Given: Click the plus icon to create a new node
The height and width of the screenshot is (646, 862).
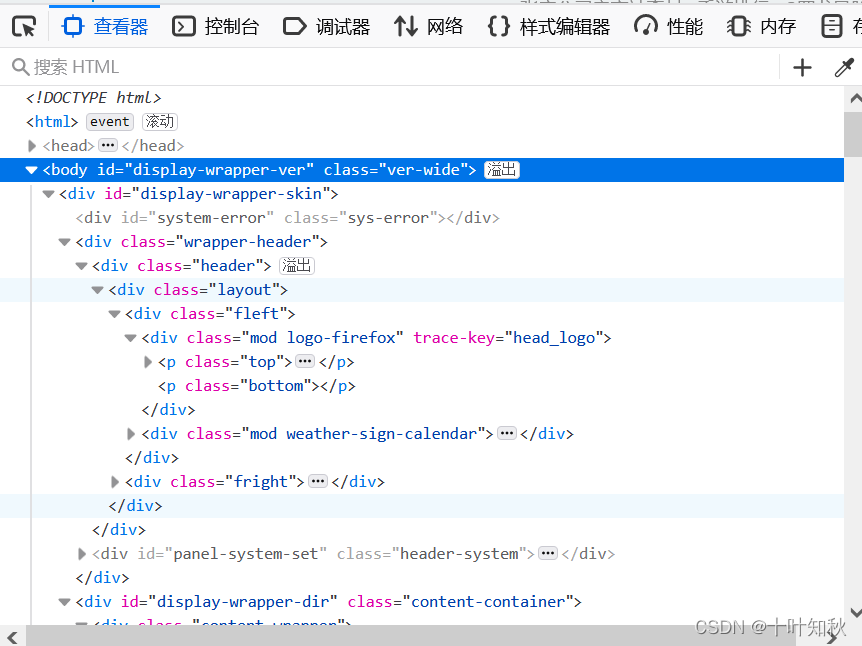Looking at the screenshot, I should point(802,68).
